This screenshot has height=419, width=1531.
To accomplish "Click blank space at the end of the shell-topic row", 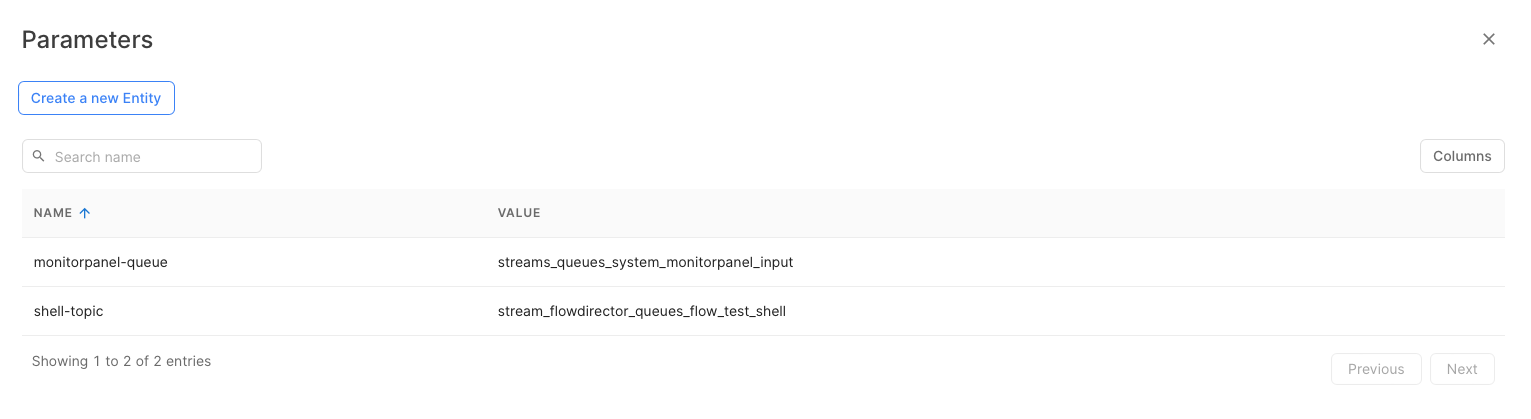I will pyautogui.click(x=1200, y=311).
